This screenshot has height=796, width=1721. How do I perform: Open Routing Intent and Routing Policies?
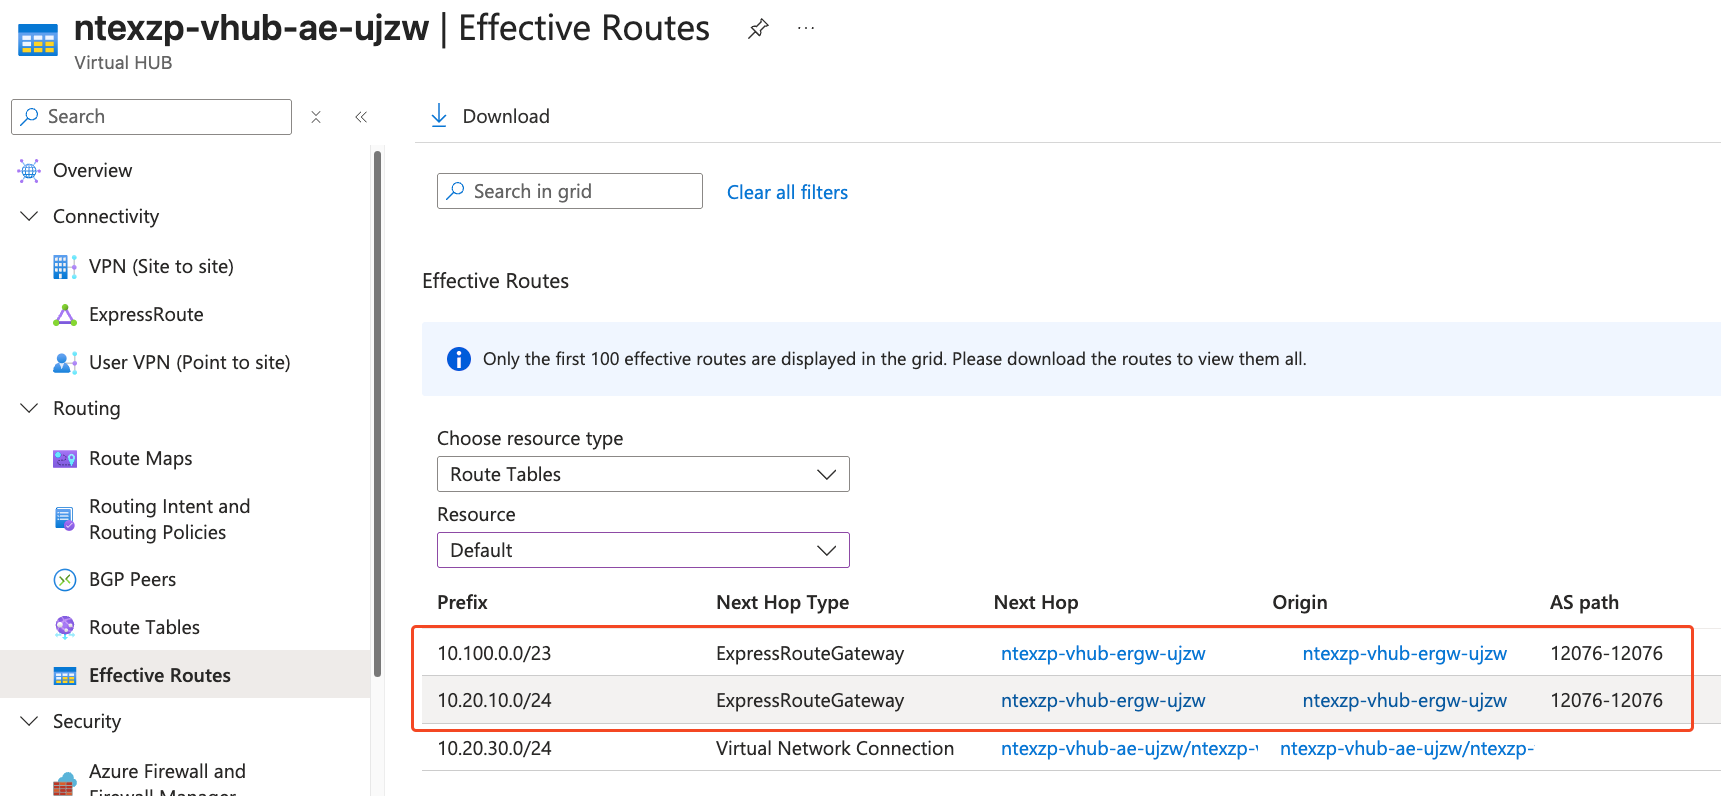point(170,519)
